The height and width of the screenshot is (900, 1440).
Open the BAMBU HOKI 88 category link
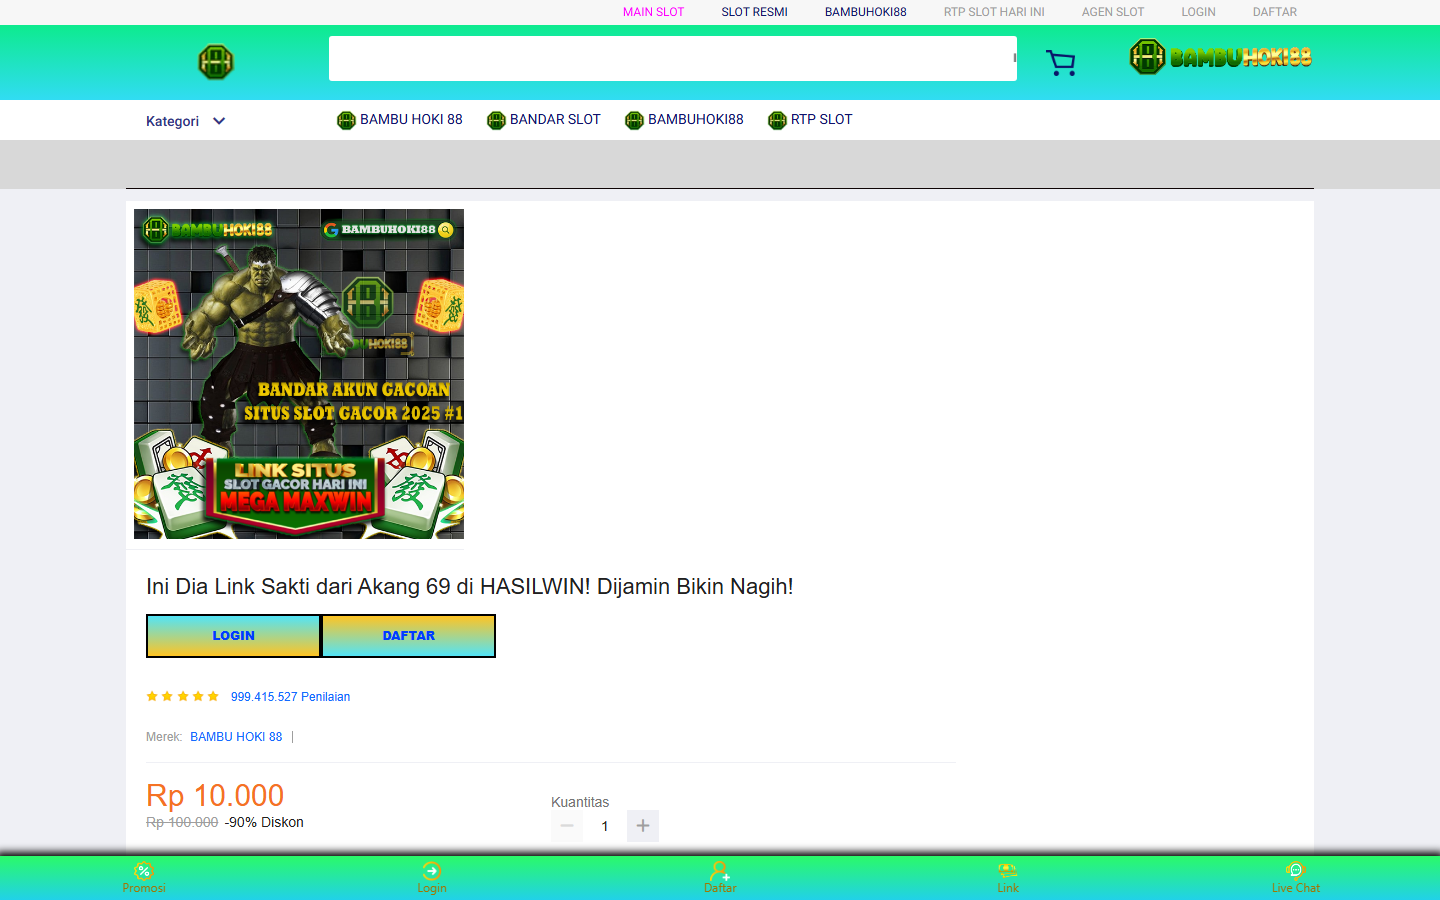coord(411,119)
